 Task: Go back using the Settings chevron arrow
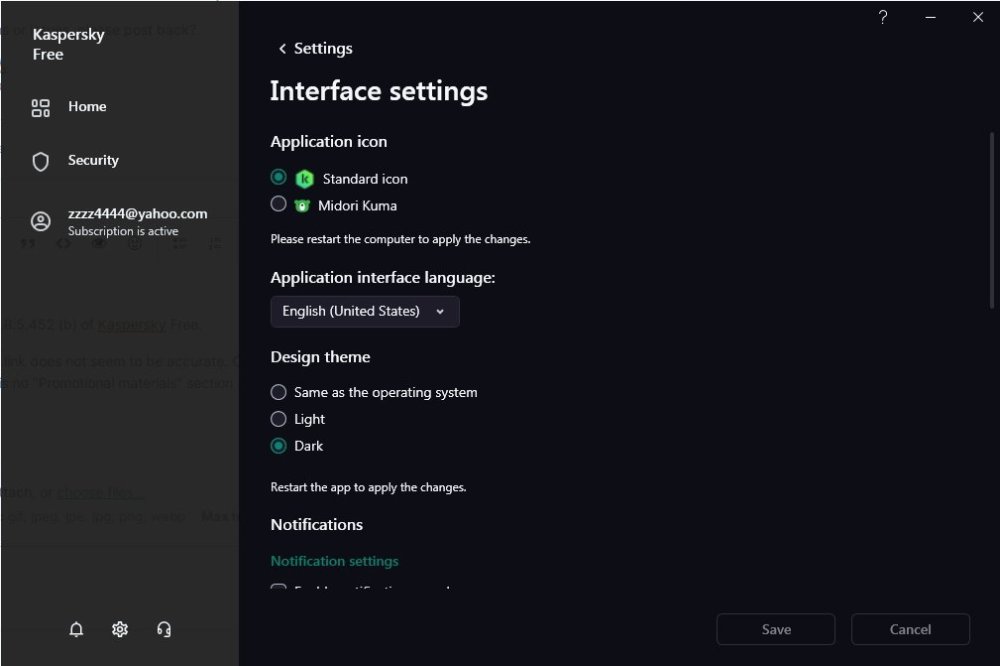[x=282, y=48]
